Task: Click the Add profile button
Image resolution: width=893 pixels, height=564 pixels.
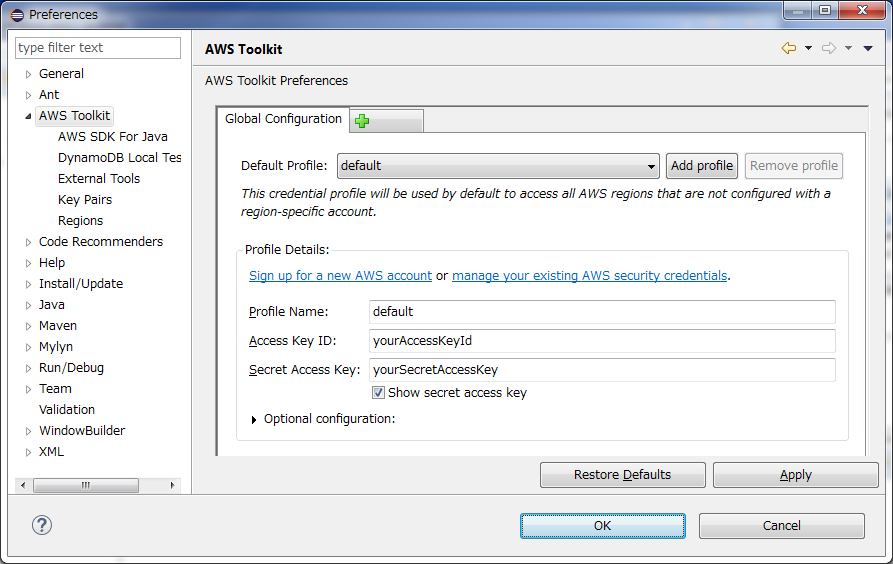Action: point(702,166)
